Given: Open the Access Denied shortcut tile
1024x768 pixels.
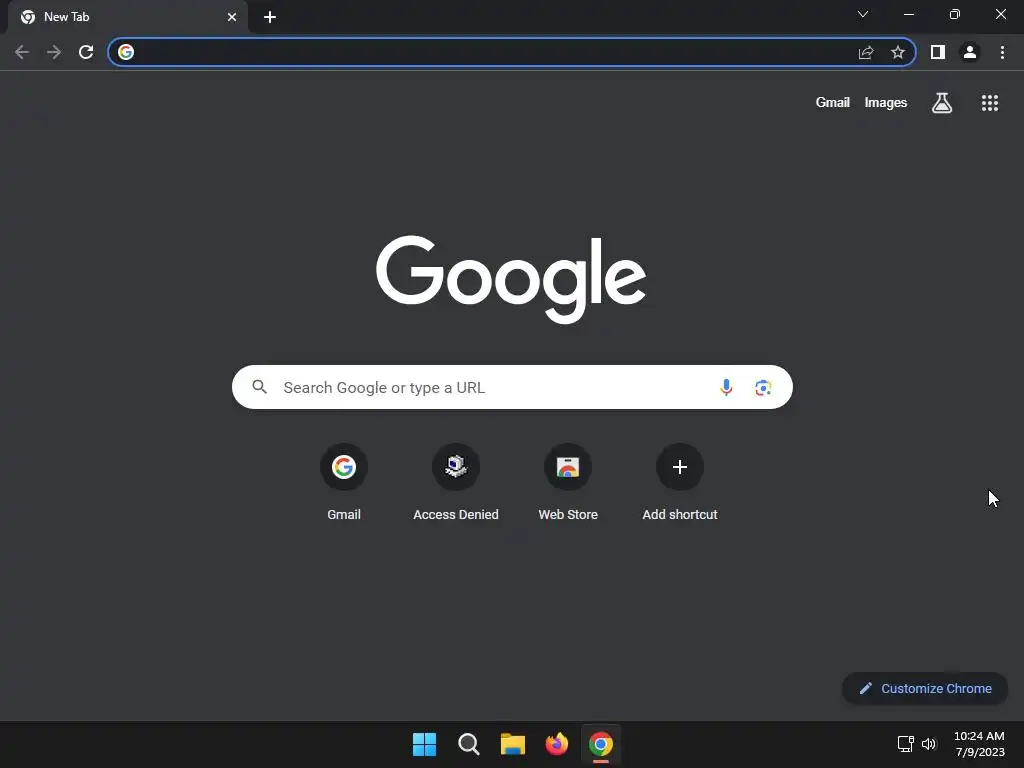Looking at the screenshot, I should 456,483.
